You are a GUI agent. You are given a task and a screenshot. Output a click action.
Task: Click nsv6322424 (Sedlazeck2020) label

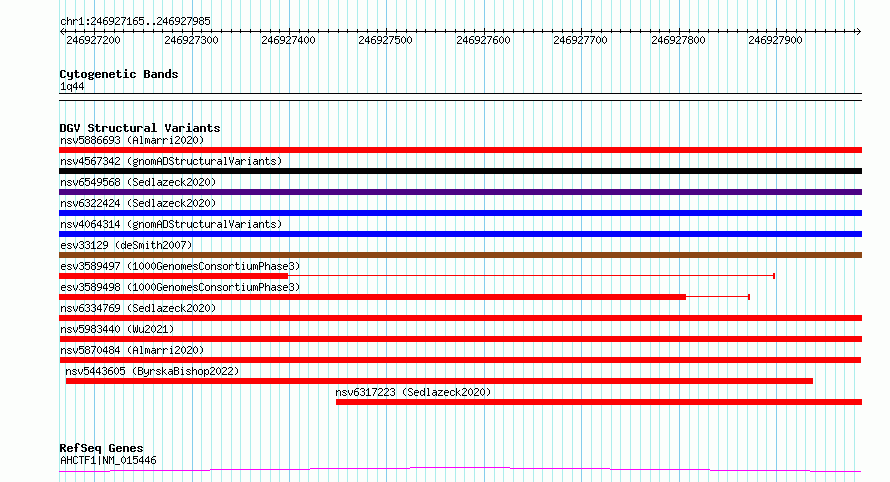point(138,203)
